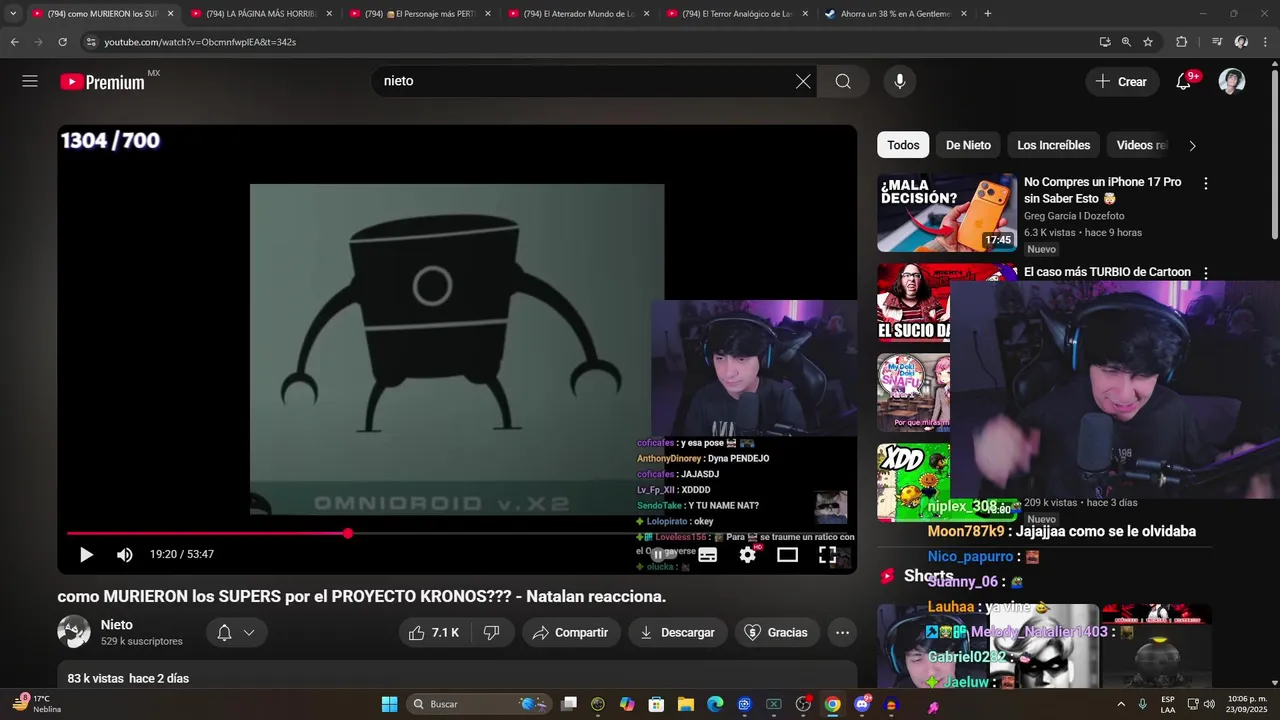Switch to theater mode view
Viewport: 1280px width, 720px height.
pos(788,554)
